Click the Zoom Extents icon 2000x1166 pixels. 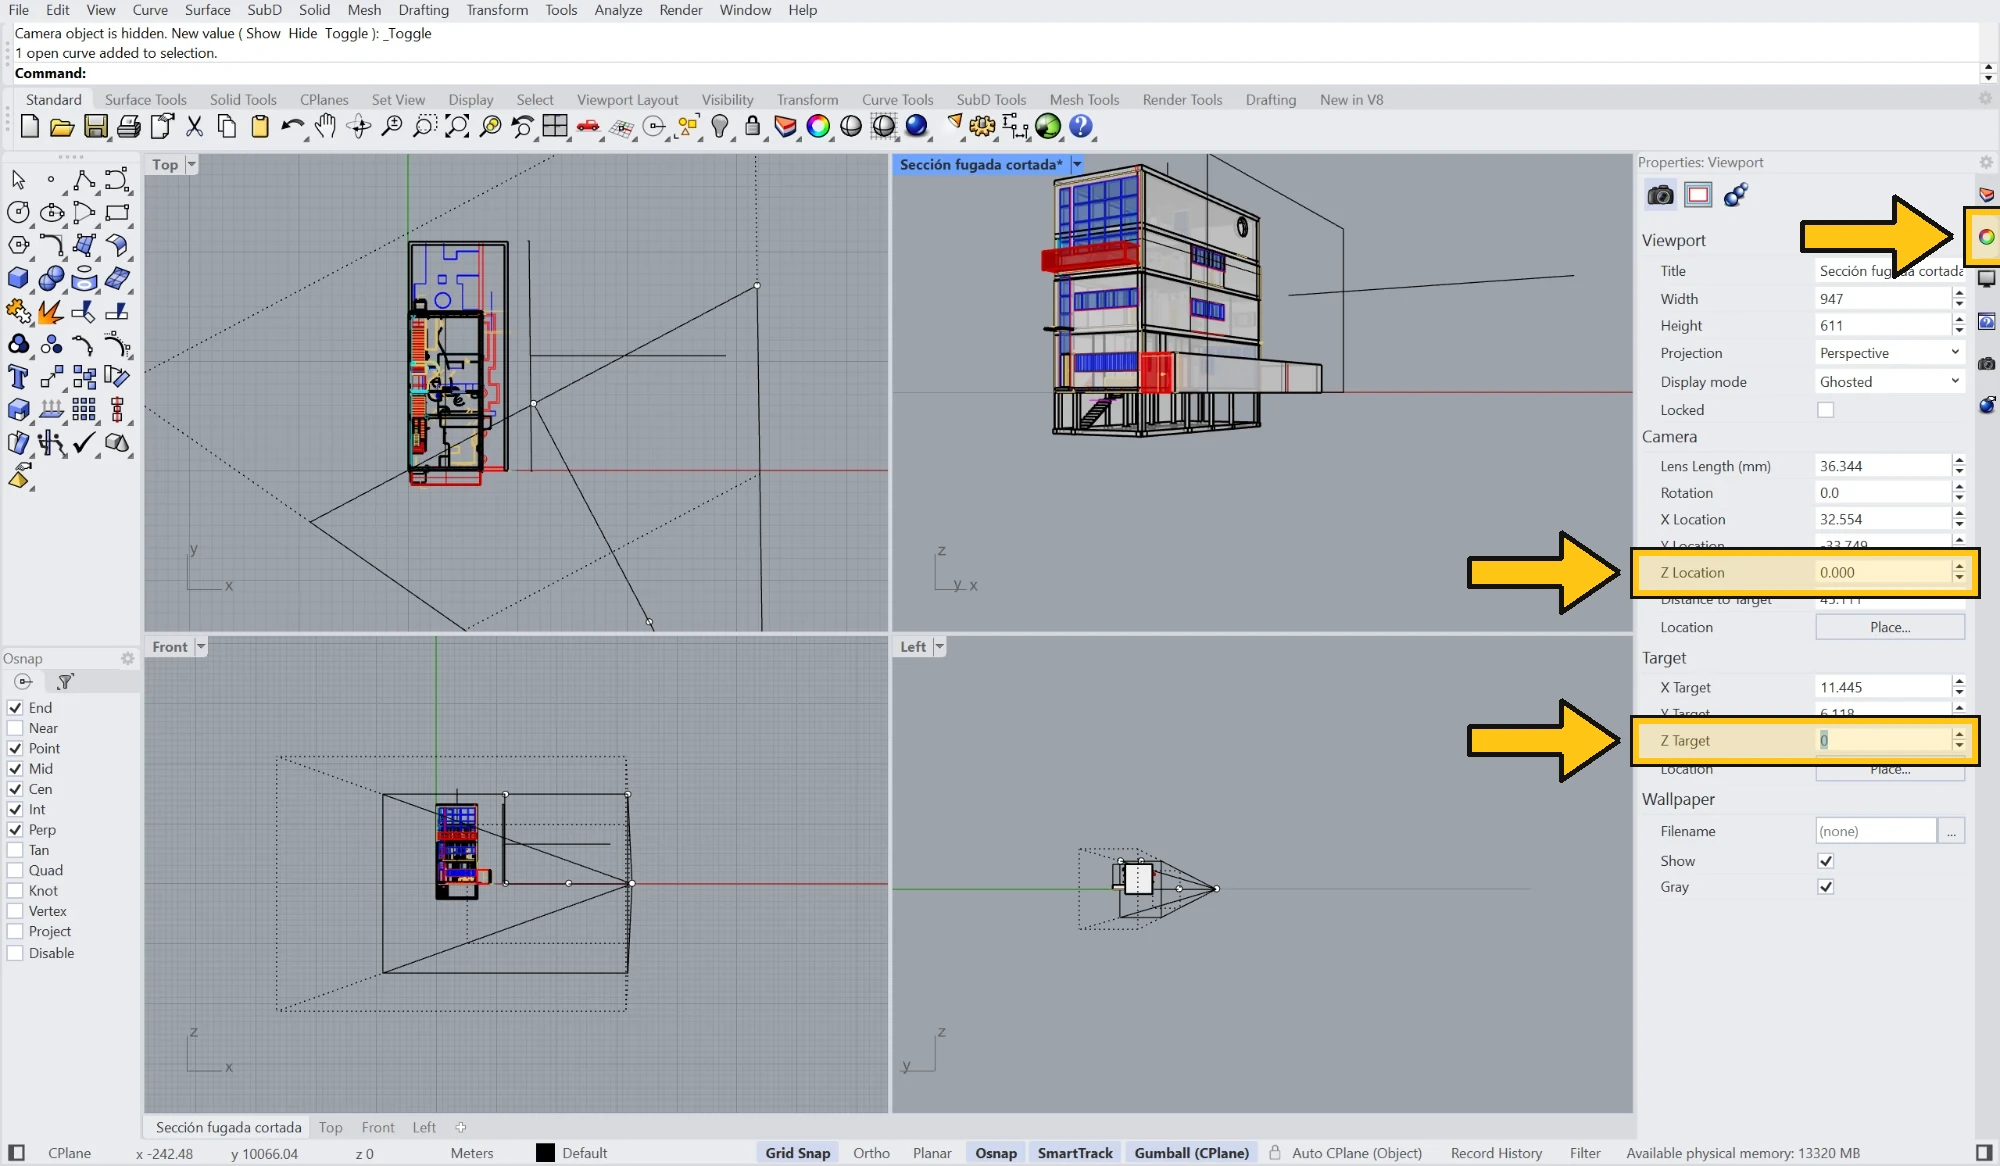(457, 127)
